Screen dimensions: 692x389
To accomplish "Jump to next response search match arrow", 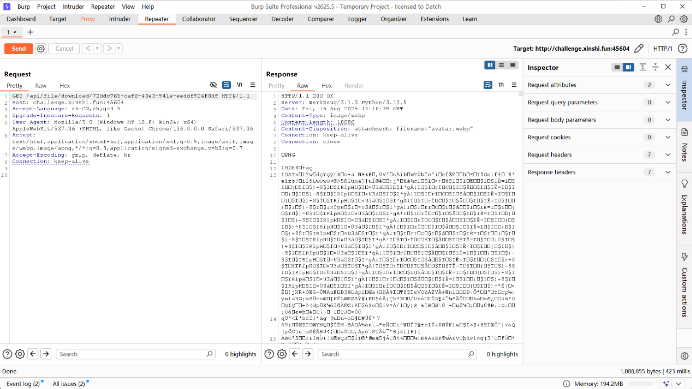I will pos(308,354).
